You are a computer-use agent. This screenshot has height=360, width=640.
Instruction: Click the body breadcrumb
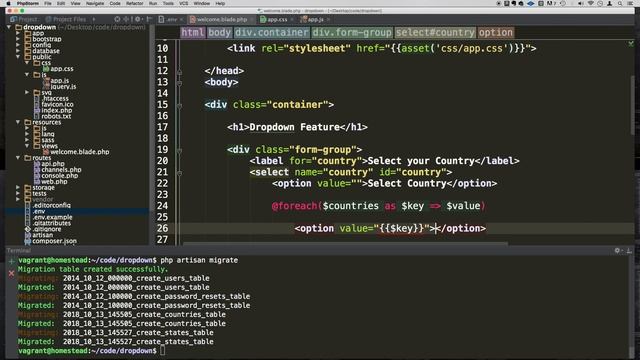220,32
